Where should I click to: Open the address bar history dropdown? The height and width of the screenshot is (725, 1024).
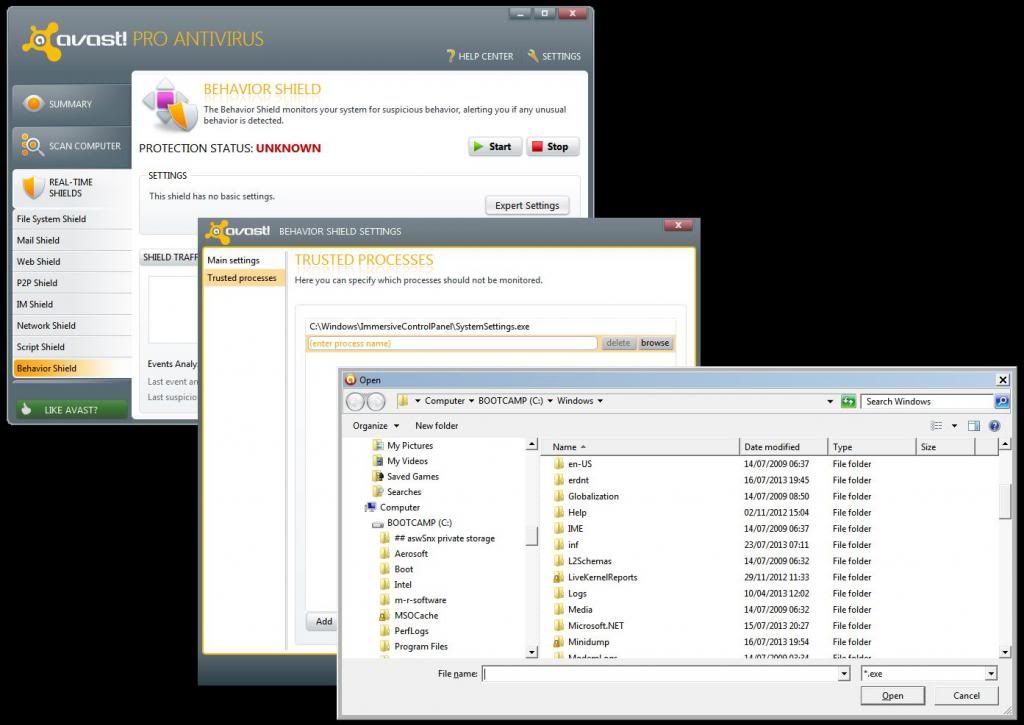(x=830, y=401)
